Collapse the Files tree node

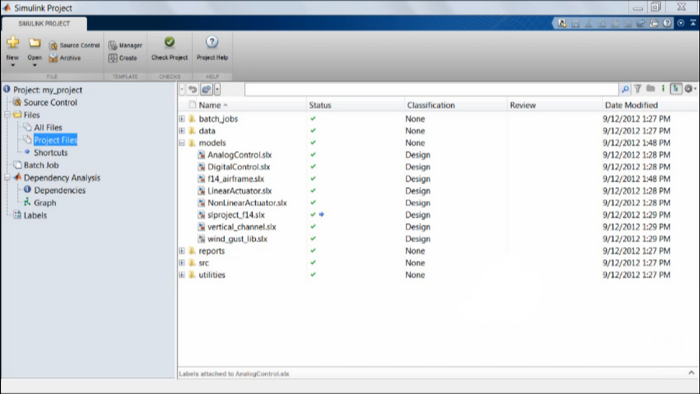point(7,115)
